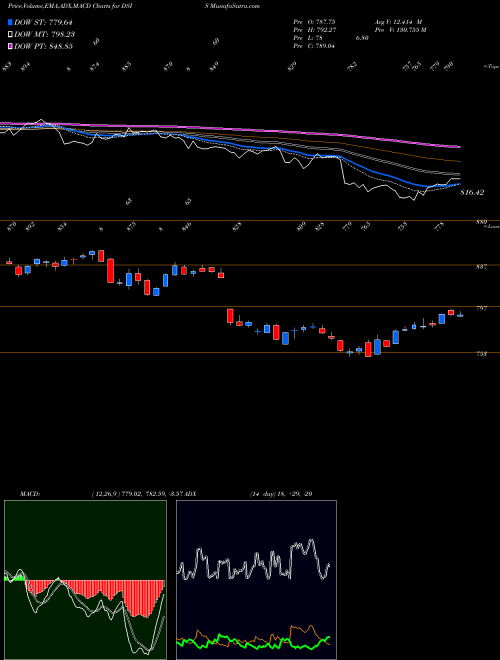500x660 pixels.
Task: Click the 'MACD:' panel label
Action: click(29, 493)
